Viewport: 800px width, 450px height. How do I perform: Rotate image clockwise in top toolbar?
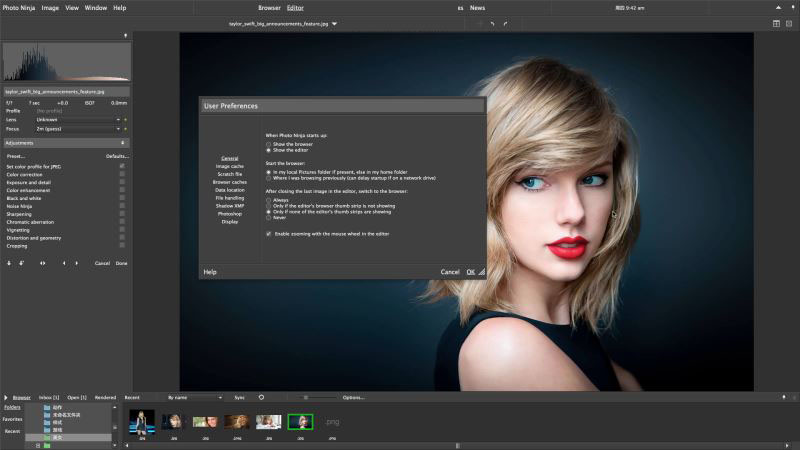(x=505, y=24)
